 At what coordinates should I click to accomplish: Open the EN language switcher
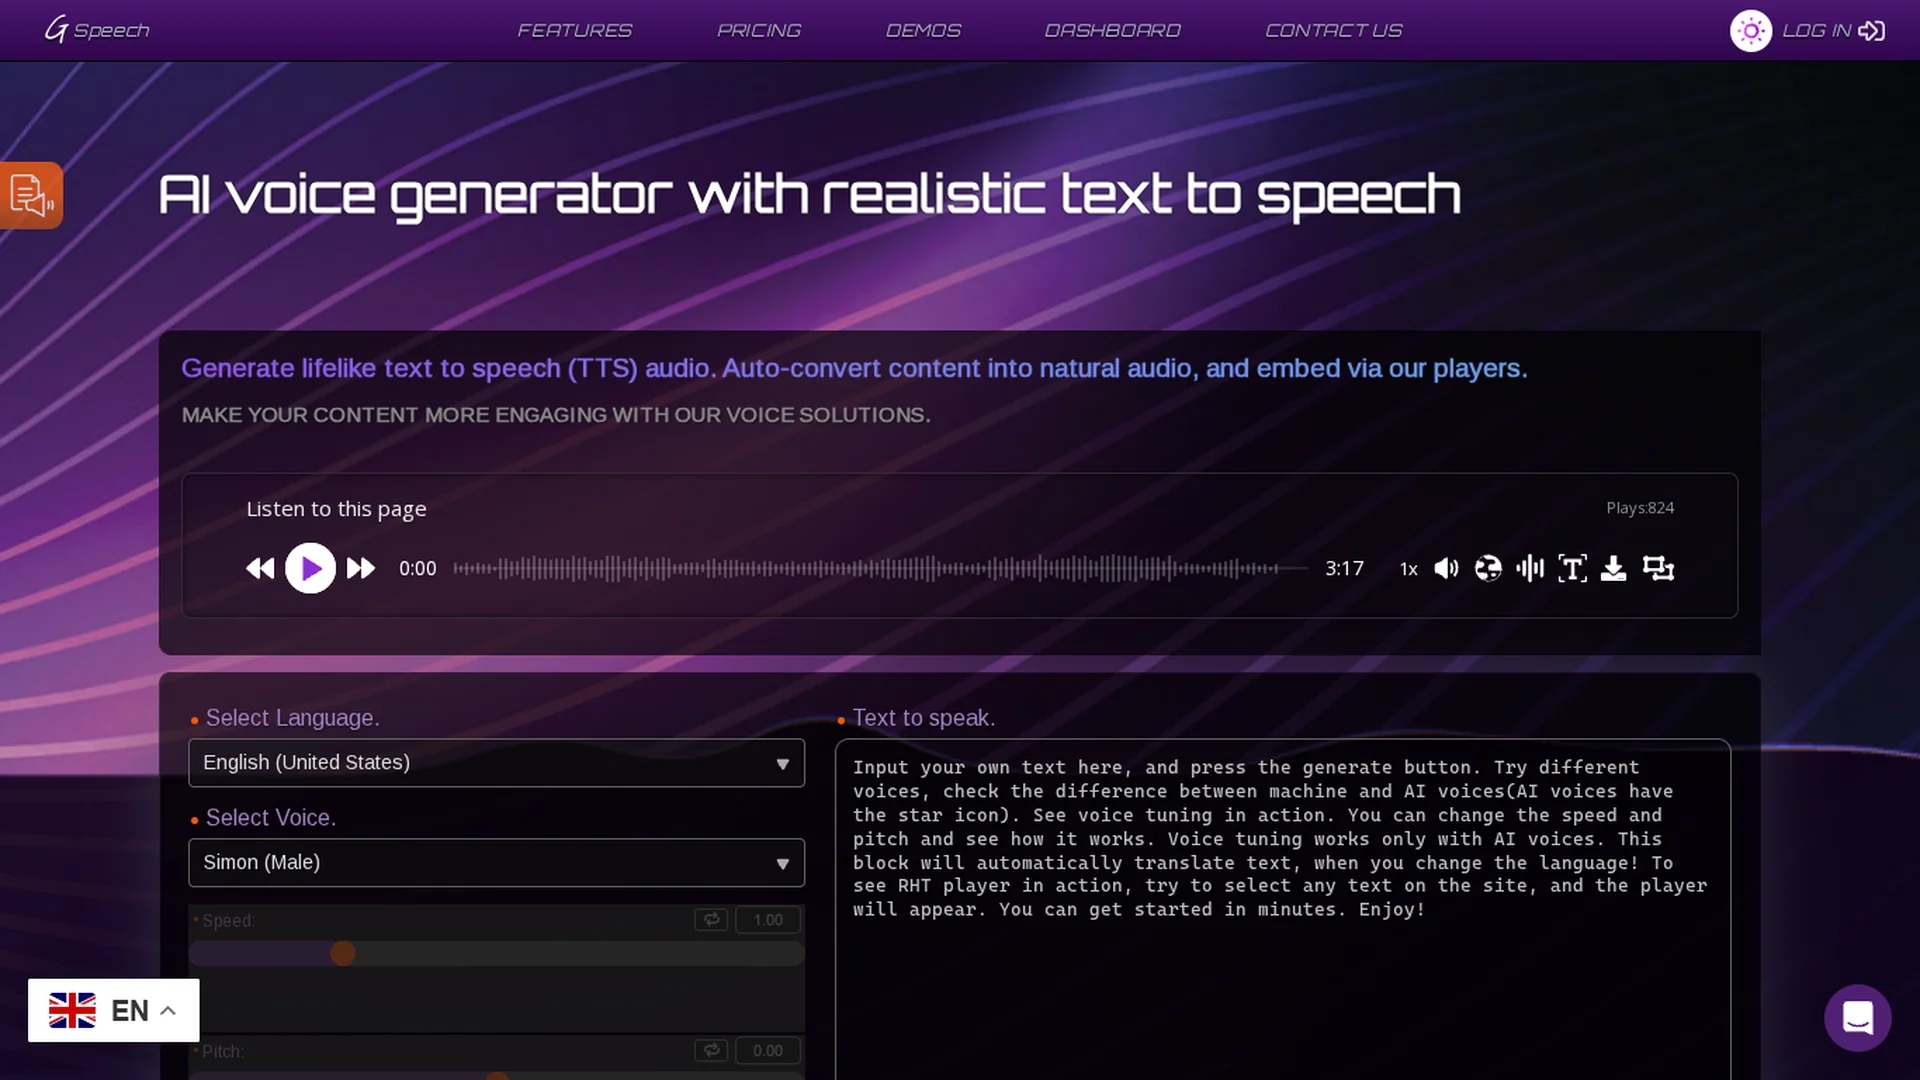point(114,1010)
